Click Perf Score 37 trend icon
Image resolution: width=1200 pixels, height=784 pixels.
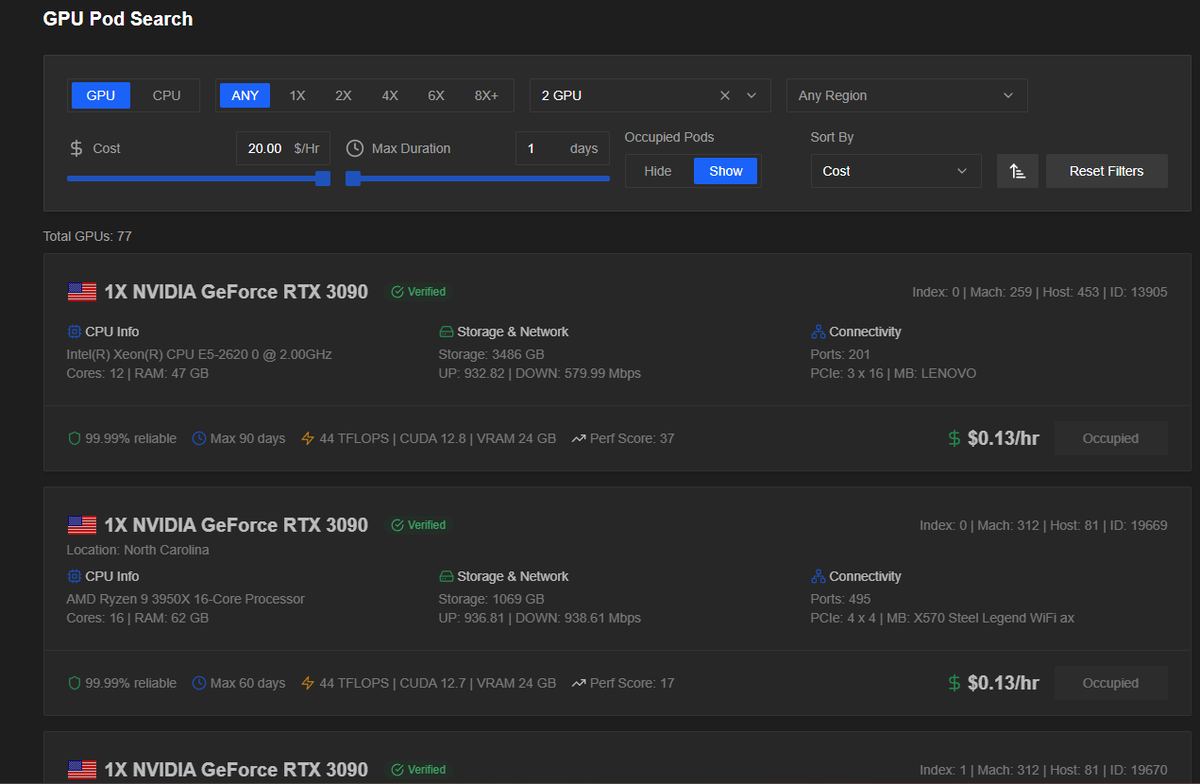579,438
